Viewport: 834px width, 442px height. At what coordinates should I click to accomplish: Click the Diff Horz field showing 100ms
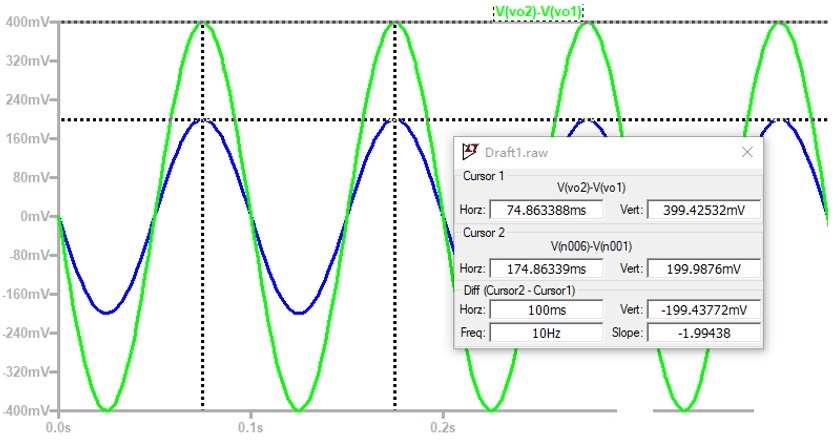click(545, 310)
